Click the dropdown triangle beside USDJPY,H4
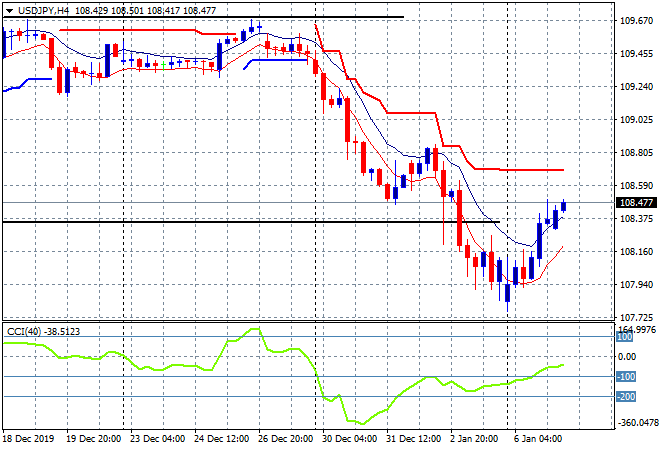 [x=9, y=11]
